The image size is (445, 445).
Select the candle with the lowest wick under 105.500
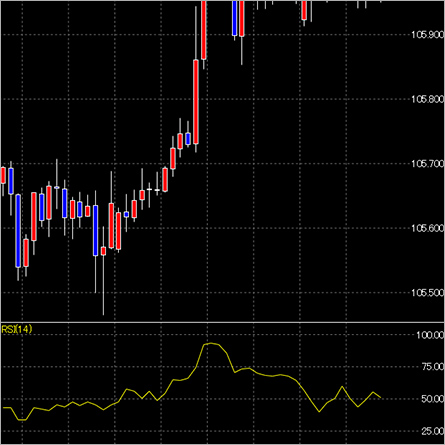[x=103, y=251]
